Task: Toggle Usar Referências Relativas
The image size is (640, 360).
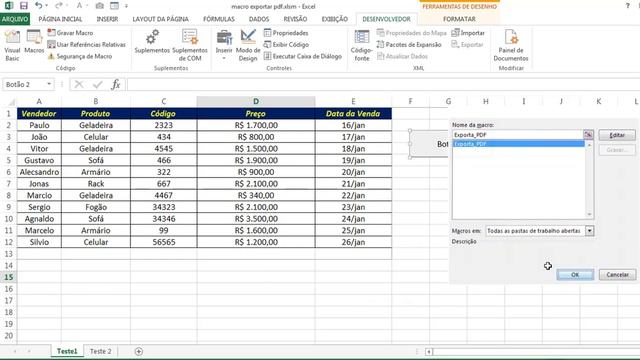Action: pyautogui.click(x=87, y=44)
